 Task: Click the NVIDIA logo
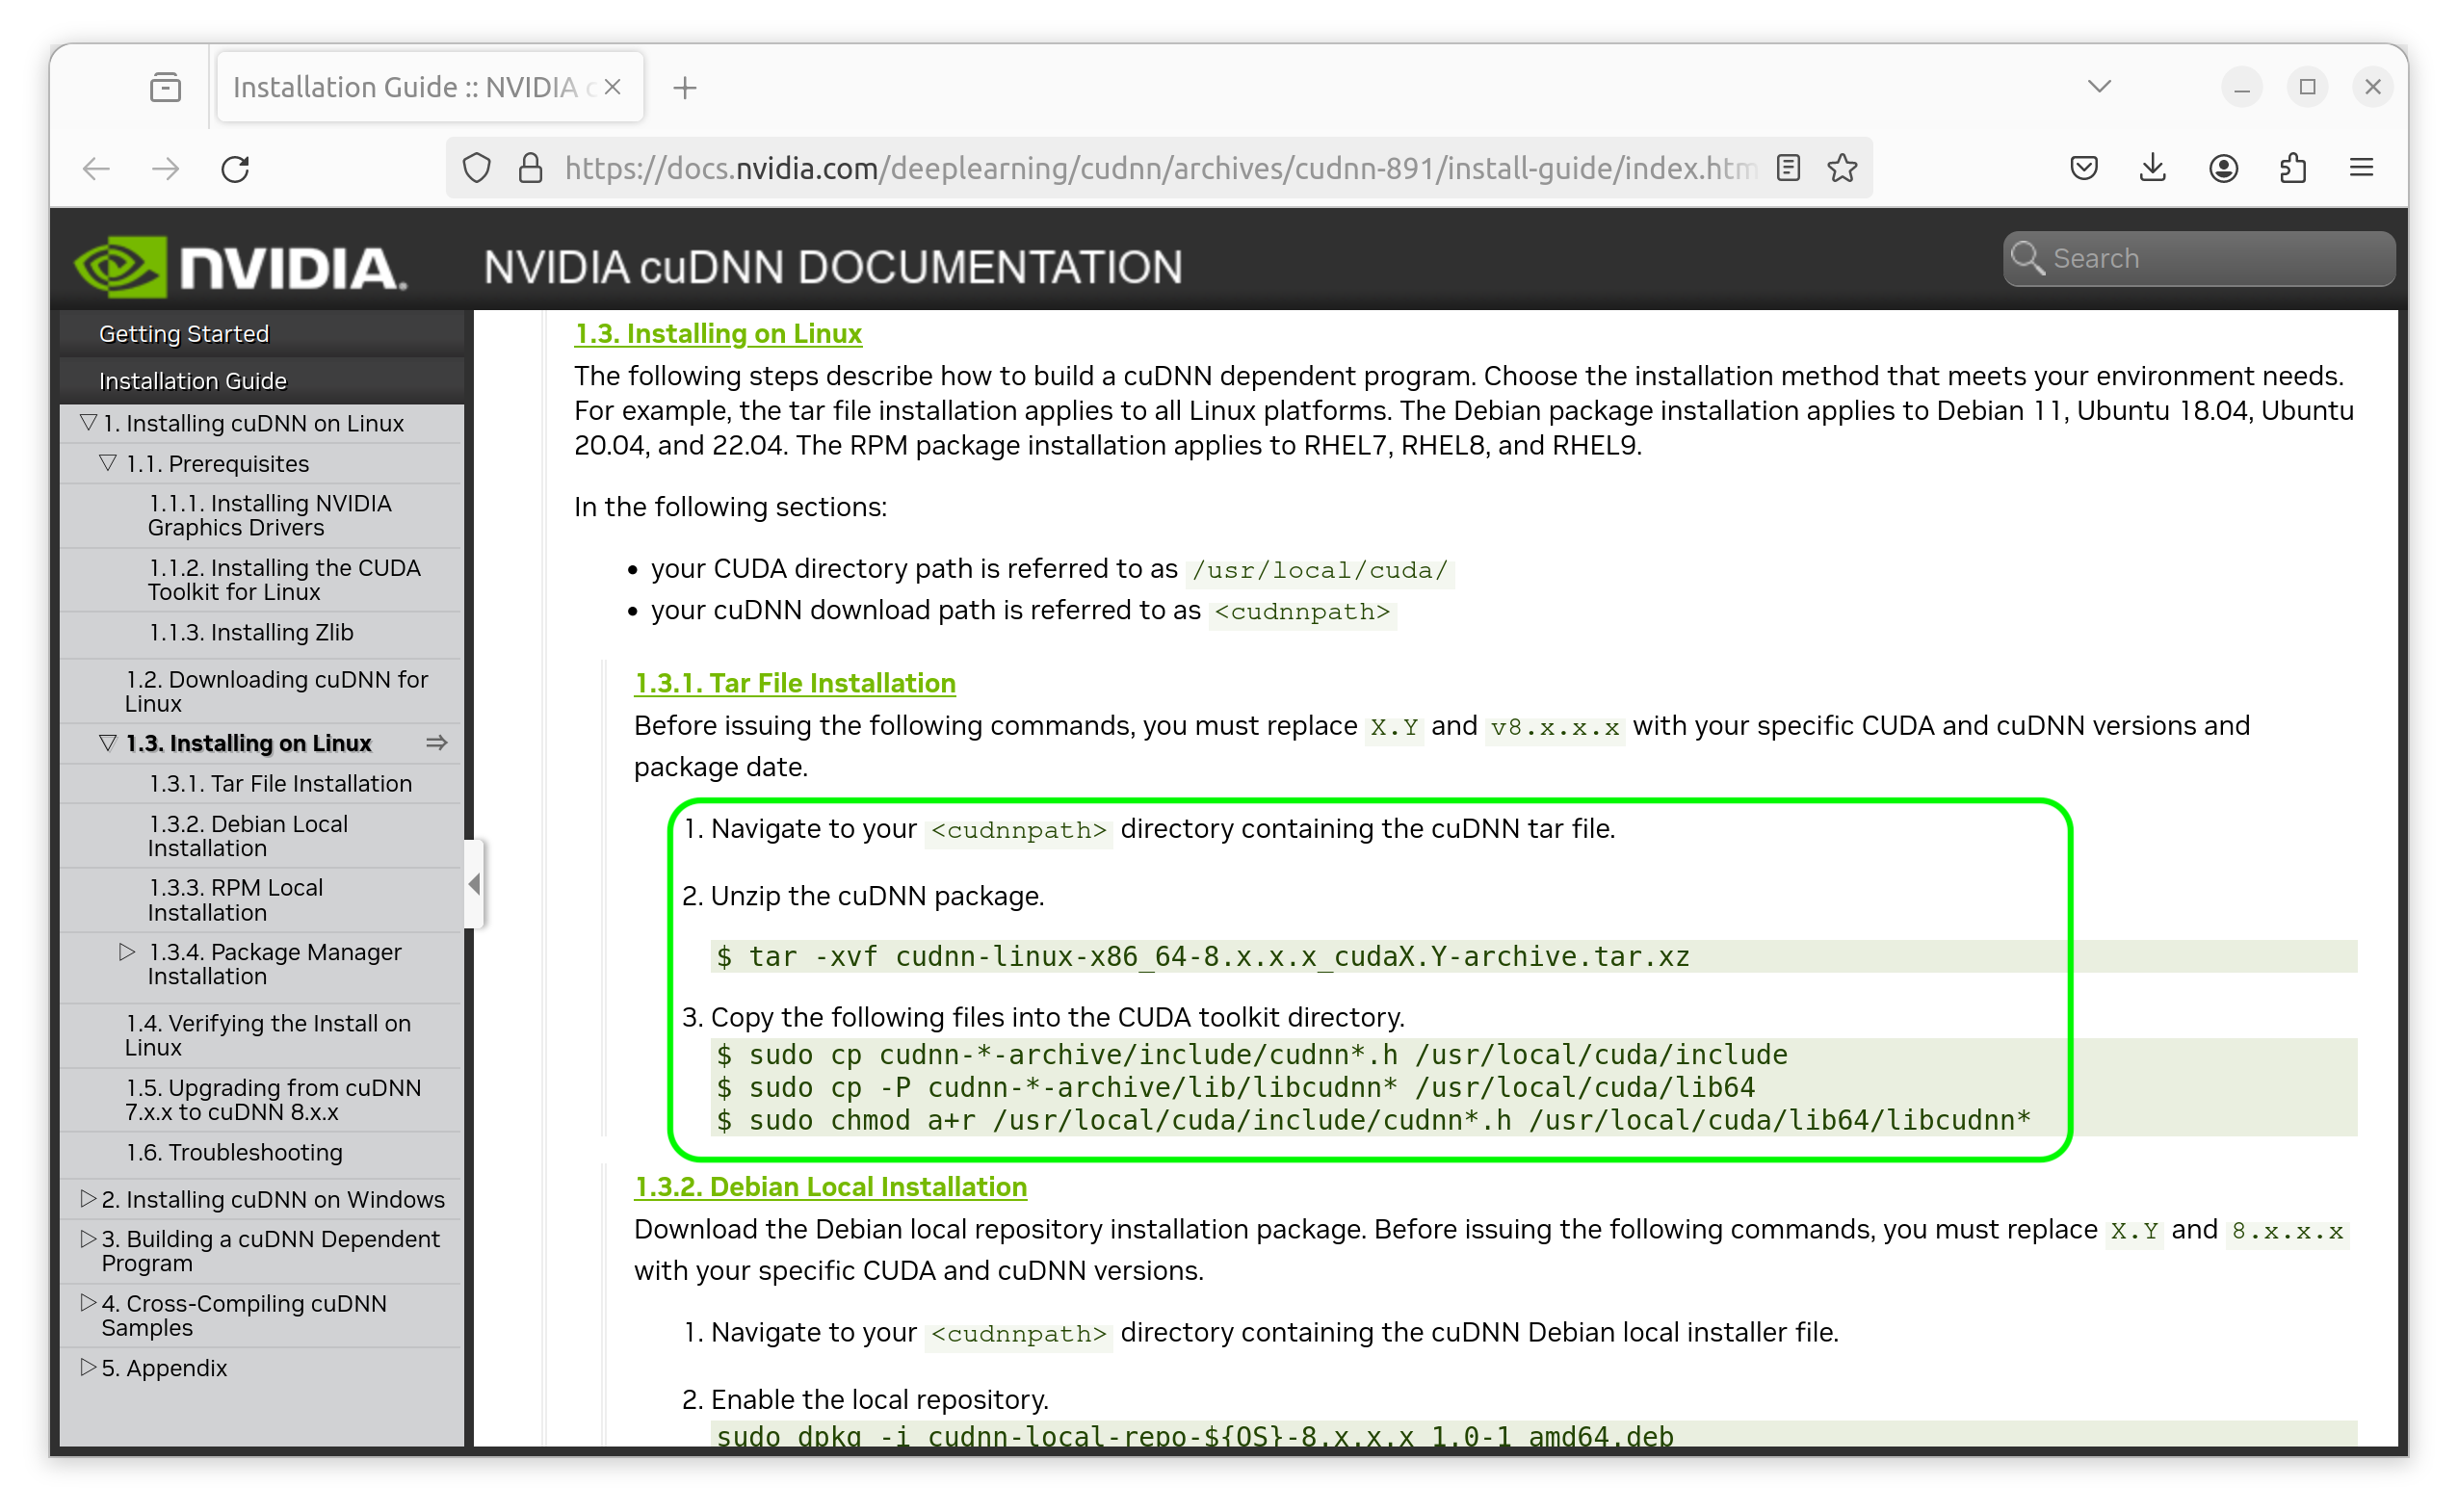point(241,267)
